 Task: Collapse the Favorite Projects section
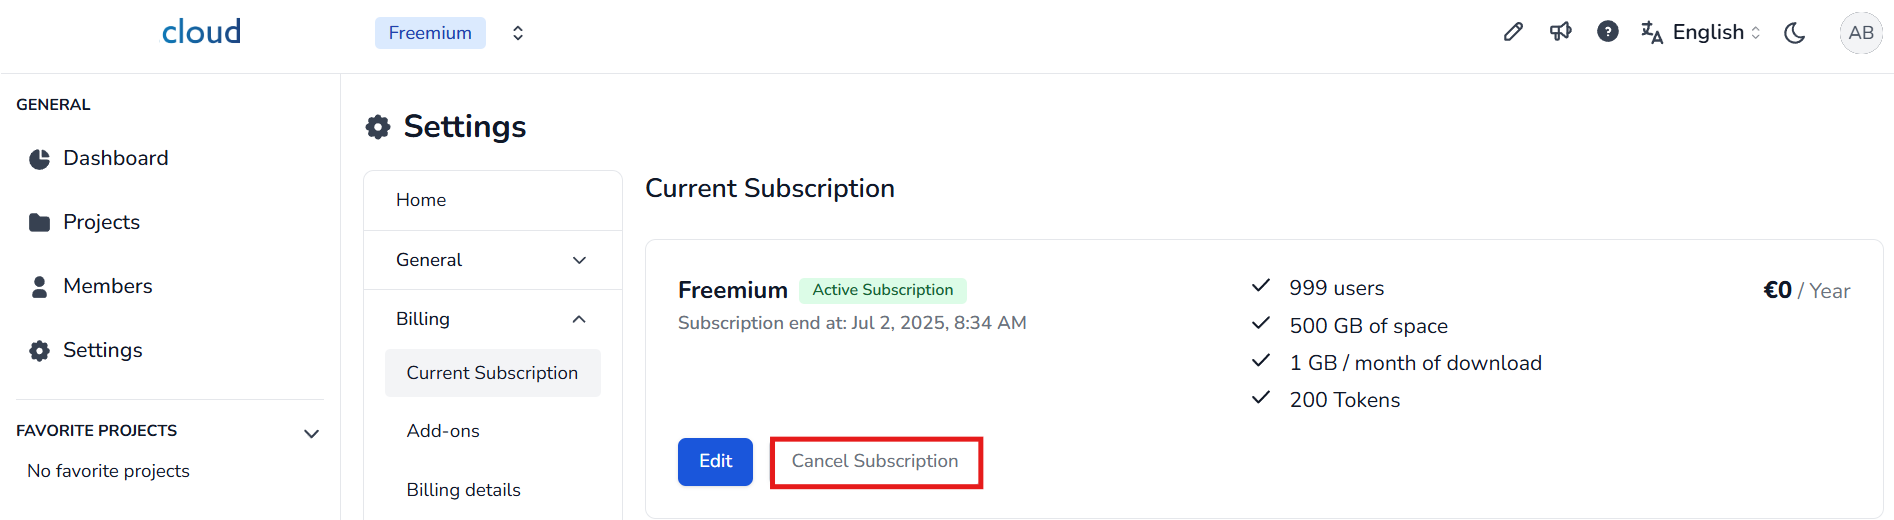click(x=311, y=433)
